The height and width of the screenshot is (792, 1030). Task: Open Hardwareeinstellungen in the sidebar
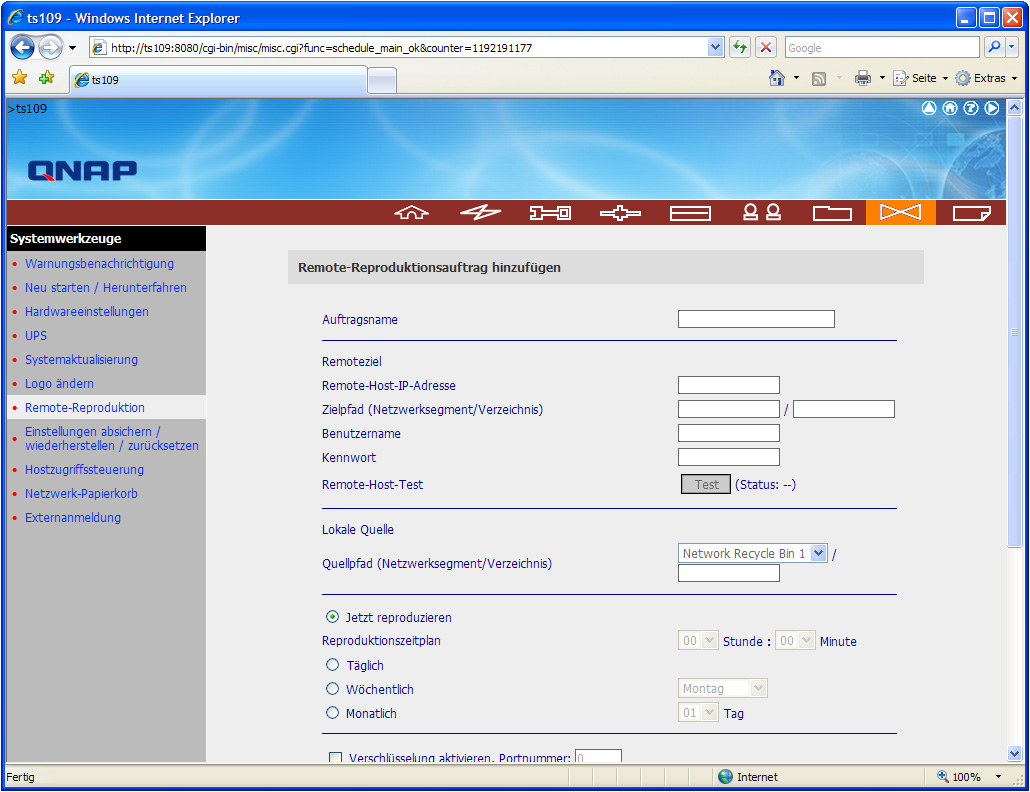click(86, 312)
